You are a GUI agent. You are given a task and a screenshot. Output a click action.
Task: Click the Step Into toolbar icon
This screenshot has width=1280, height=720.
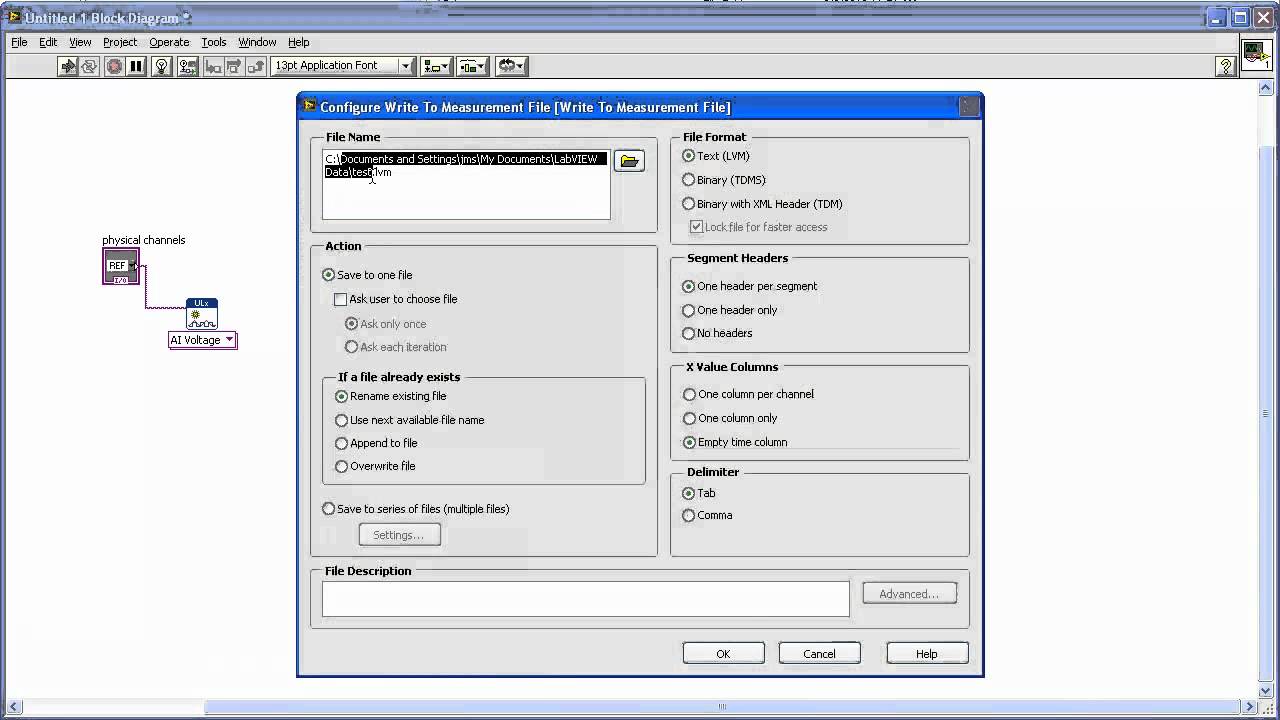pos(212,66)
